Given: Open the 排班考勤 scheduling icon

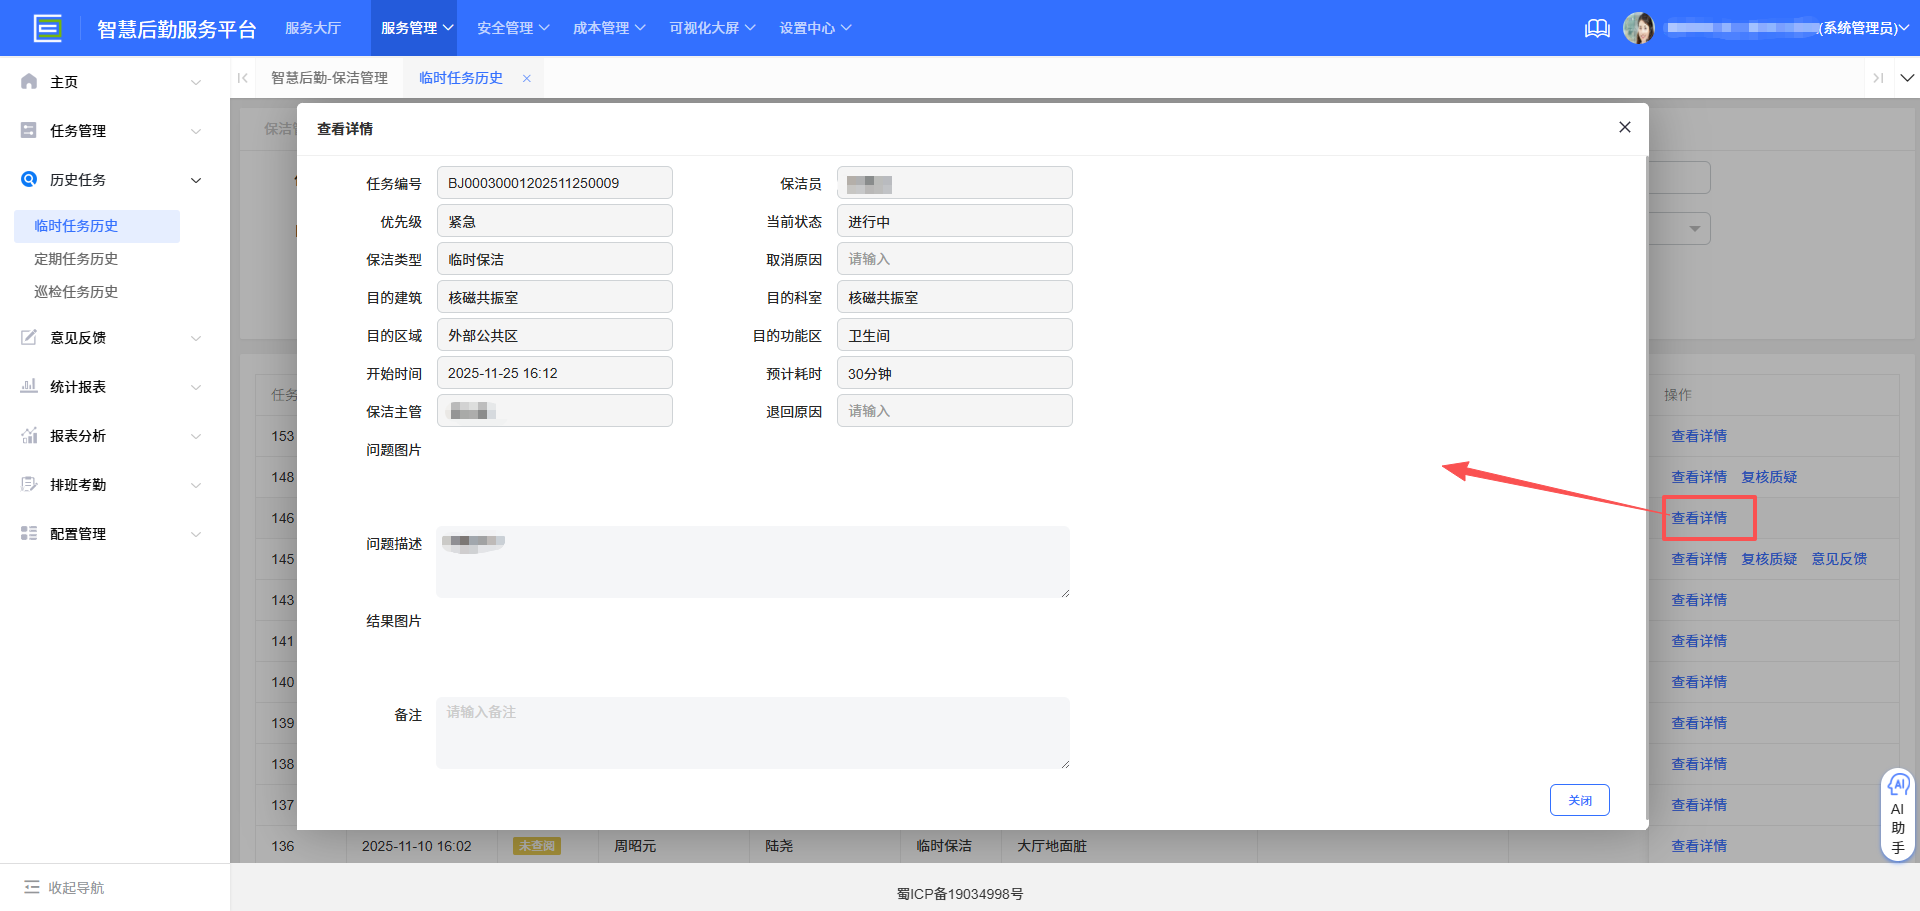Looking at the screenshot, I should click(x=28, y=484).
